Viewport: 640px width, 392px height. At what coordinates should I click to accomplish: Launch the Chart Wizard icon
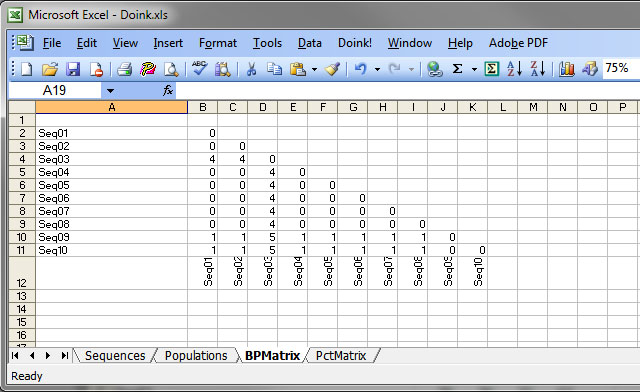[x=567, y=69]
